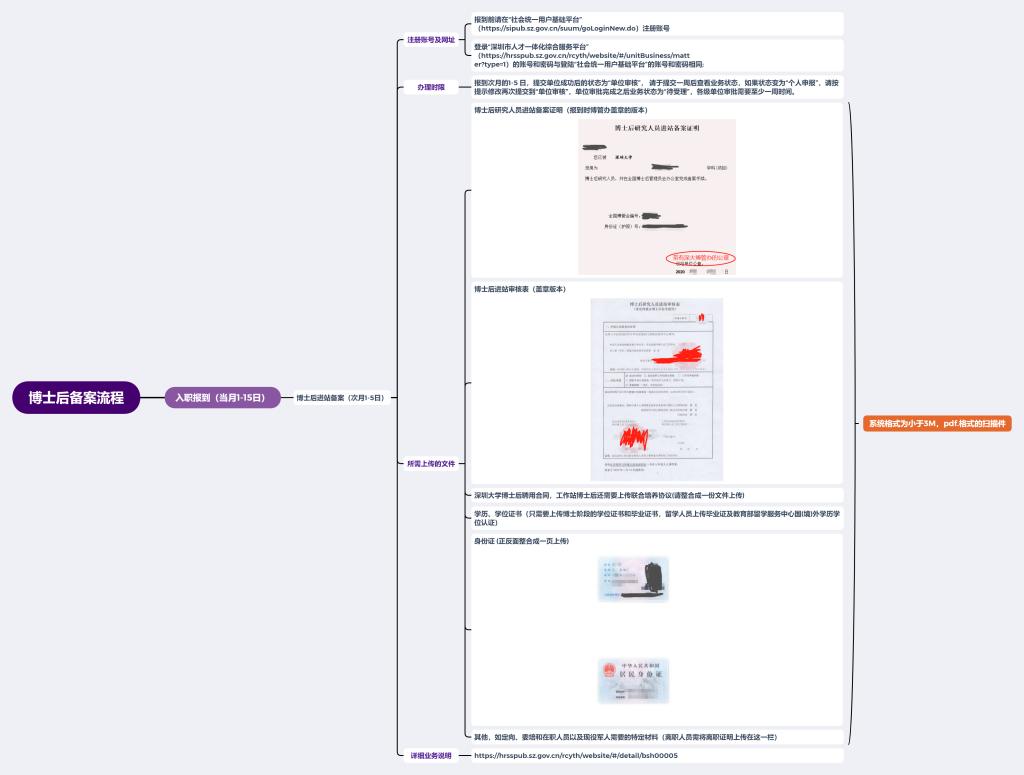
Task: Click the 博士后研究人员进站备案证明 document image
Action: click(x=656, y=197)
